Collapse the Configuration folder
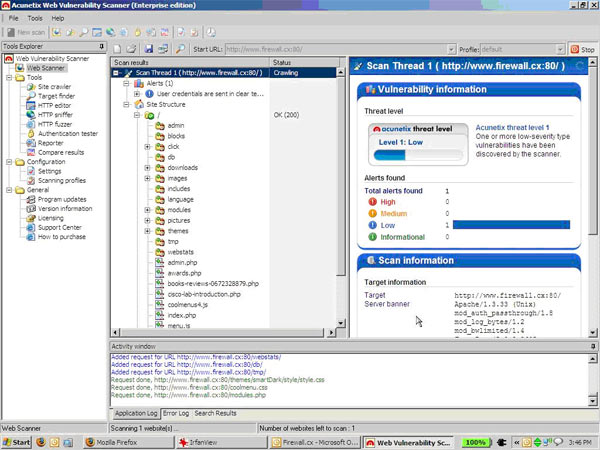 pos(9,162)
